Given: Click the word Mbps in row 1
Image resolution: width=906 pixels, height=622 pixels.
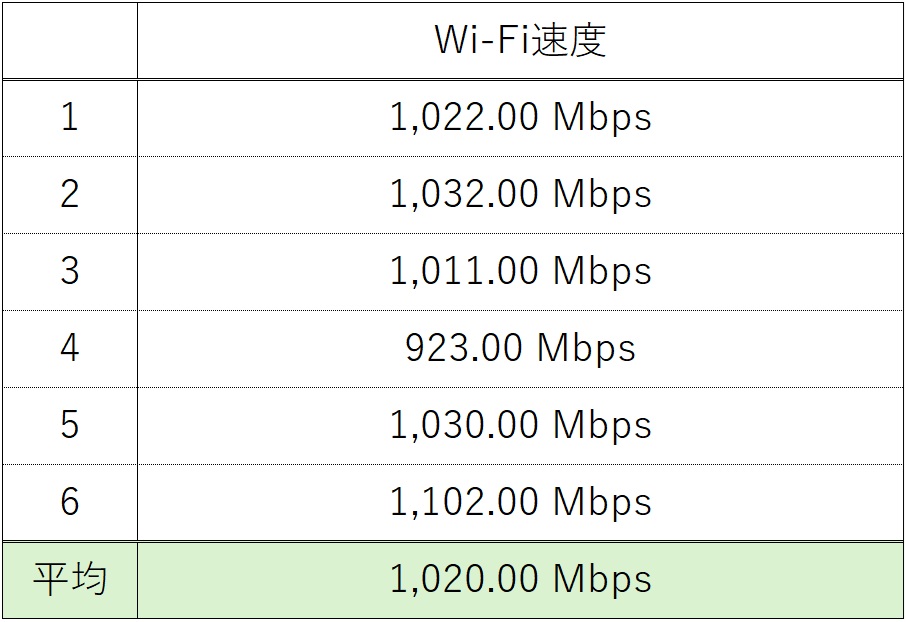Looking at the screenshot, I should (602, 118).
